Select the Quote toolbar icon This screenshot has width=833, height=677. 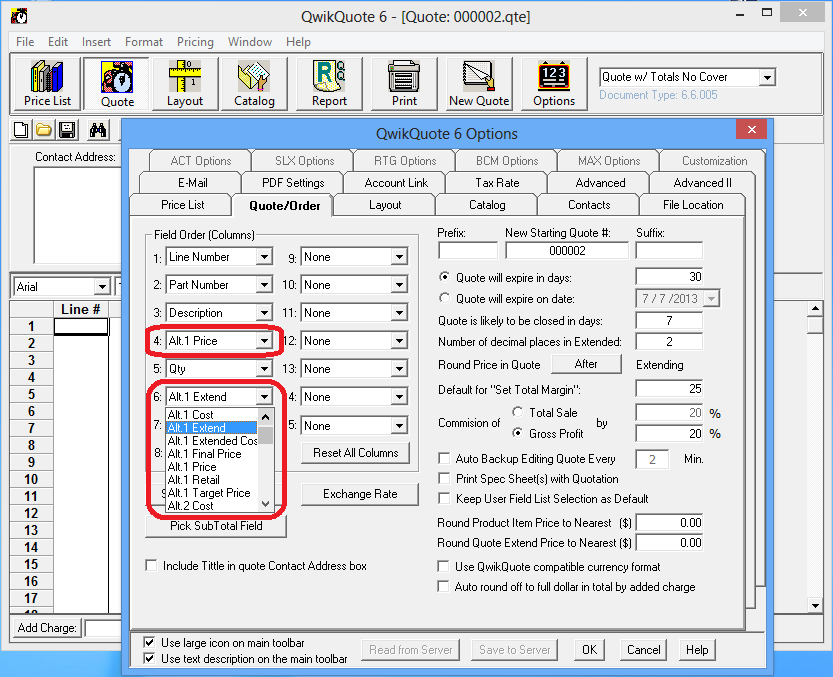(117, 84)
